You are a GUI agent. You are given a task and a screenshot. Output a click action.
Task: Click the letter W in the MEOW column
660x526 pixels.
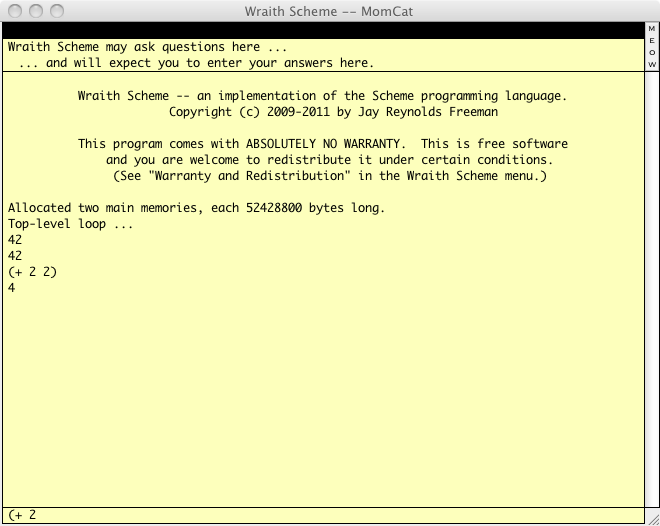[652, 64]
